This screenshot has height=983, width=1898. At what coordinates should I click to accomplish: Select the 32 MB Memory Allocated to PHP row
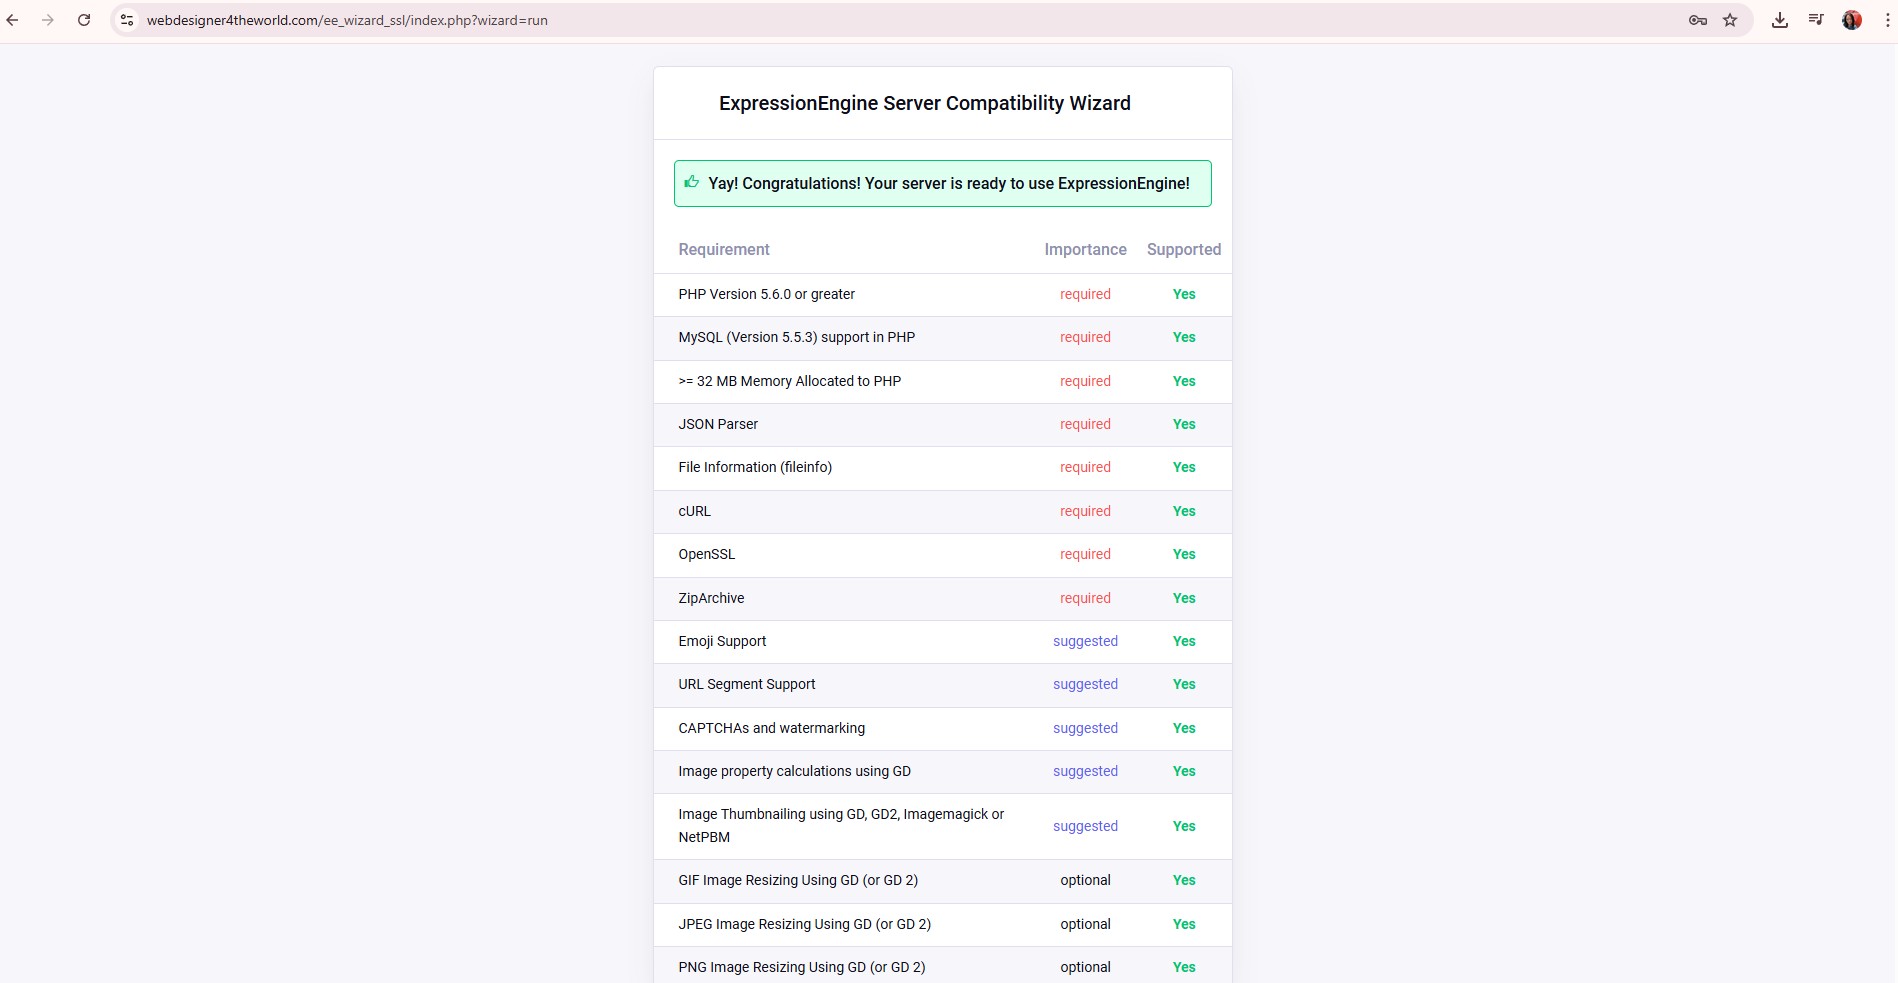943,382
